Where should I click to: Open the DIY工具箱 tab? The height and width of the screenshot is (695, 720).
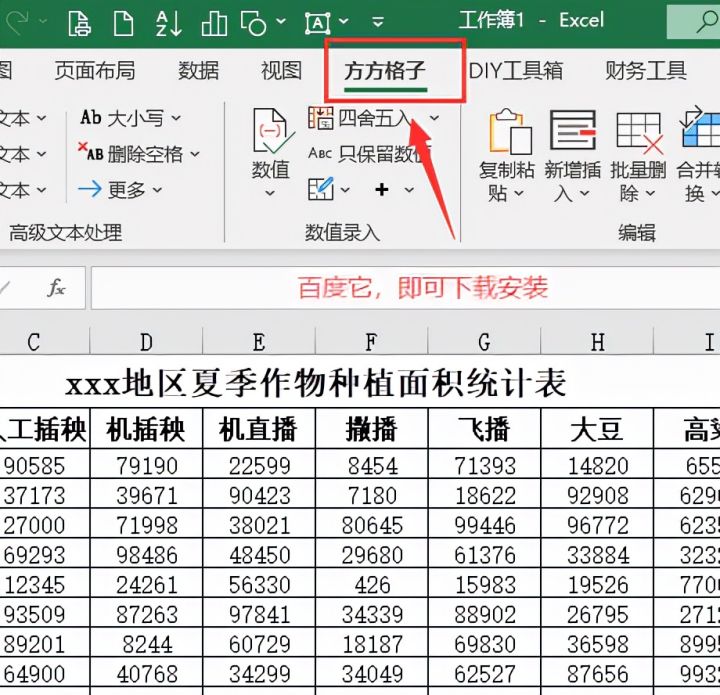click(x=516, y=71)
